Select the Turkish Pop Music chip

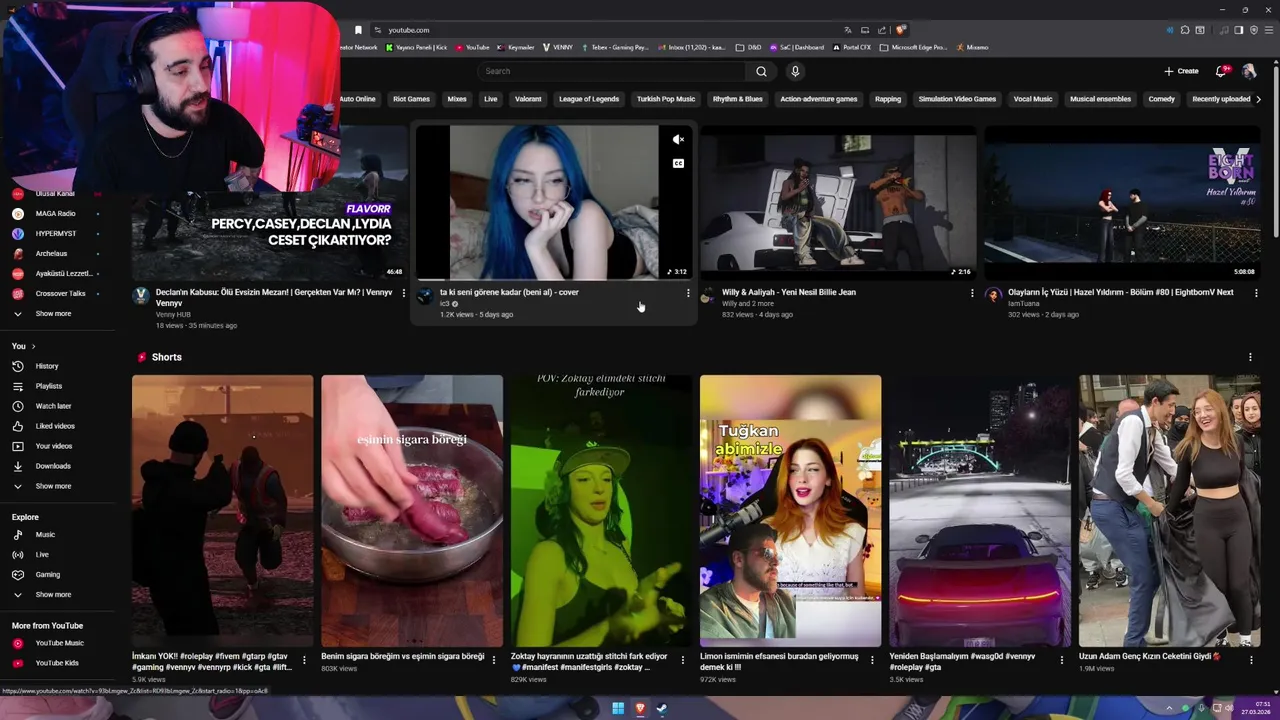[666, 99]
